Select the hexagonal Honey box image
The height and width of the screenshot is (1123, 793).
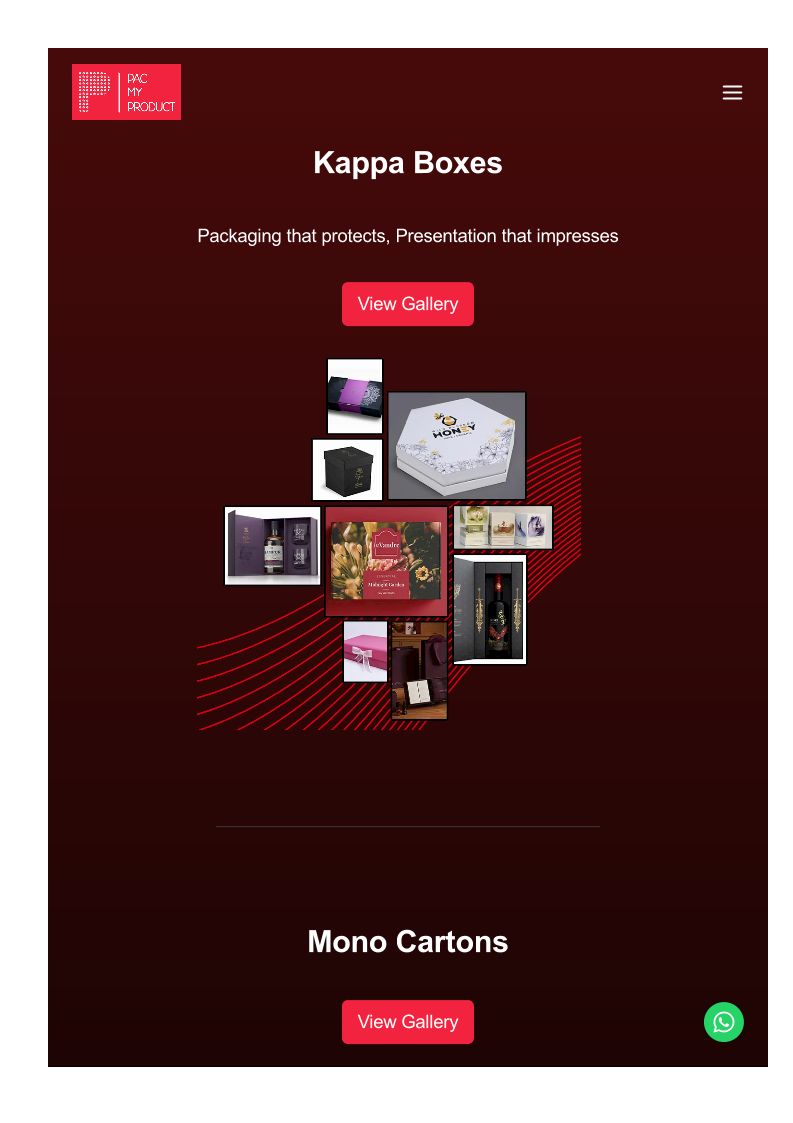[x=457, y=445]
